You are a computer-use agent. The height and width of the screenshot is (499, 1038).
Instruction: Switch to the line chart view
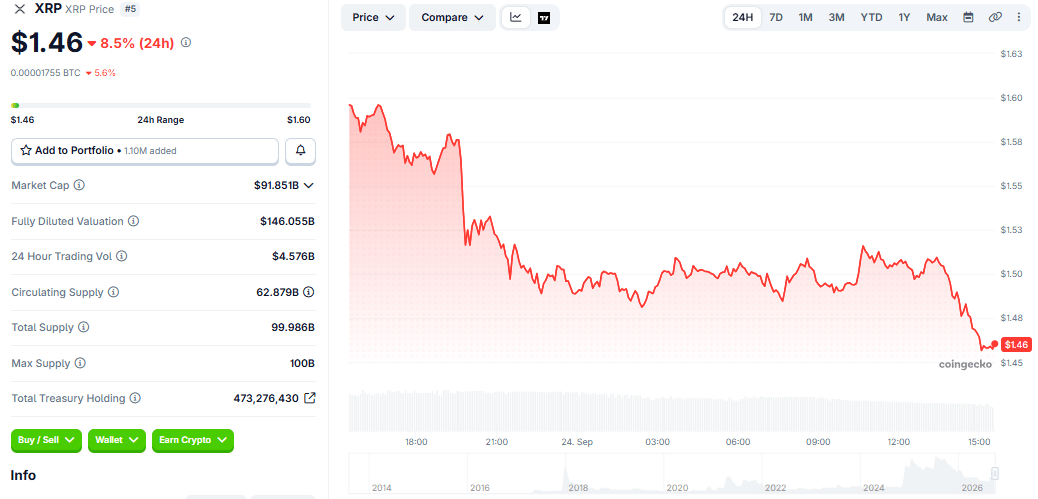pos(516,18)
